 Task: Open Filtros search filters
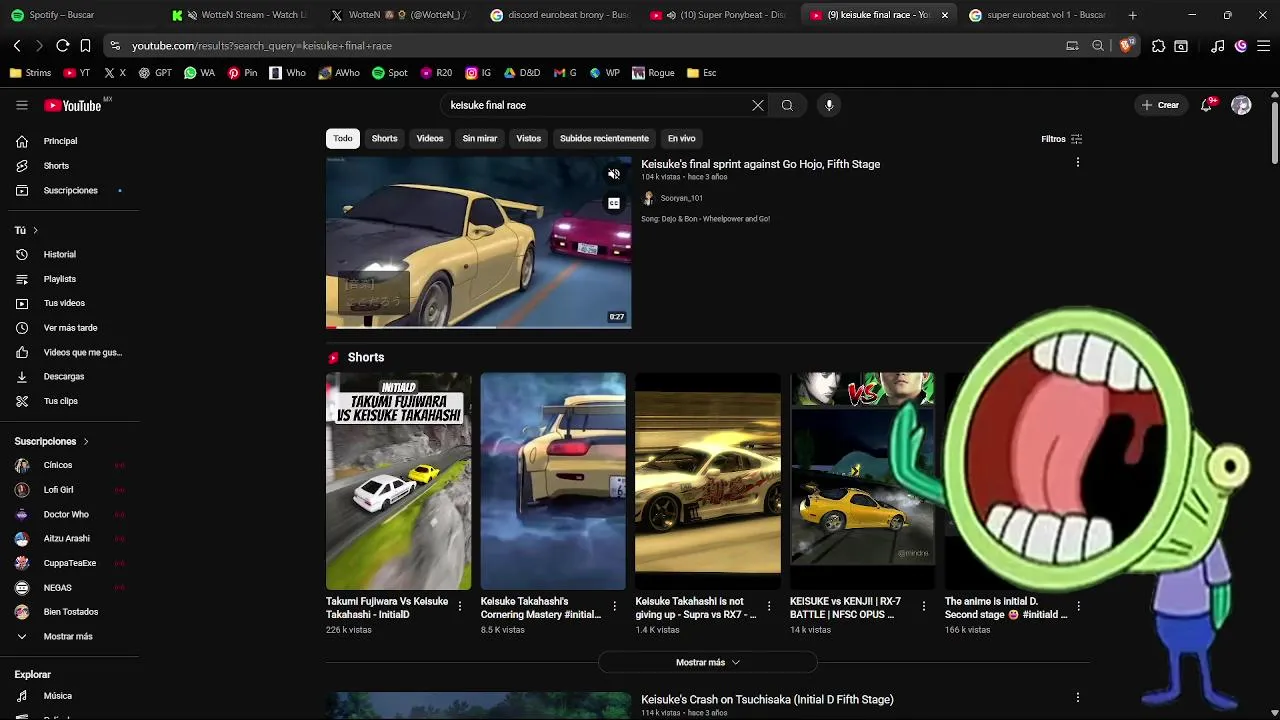[x=1061, y=139]
